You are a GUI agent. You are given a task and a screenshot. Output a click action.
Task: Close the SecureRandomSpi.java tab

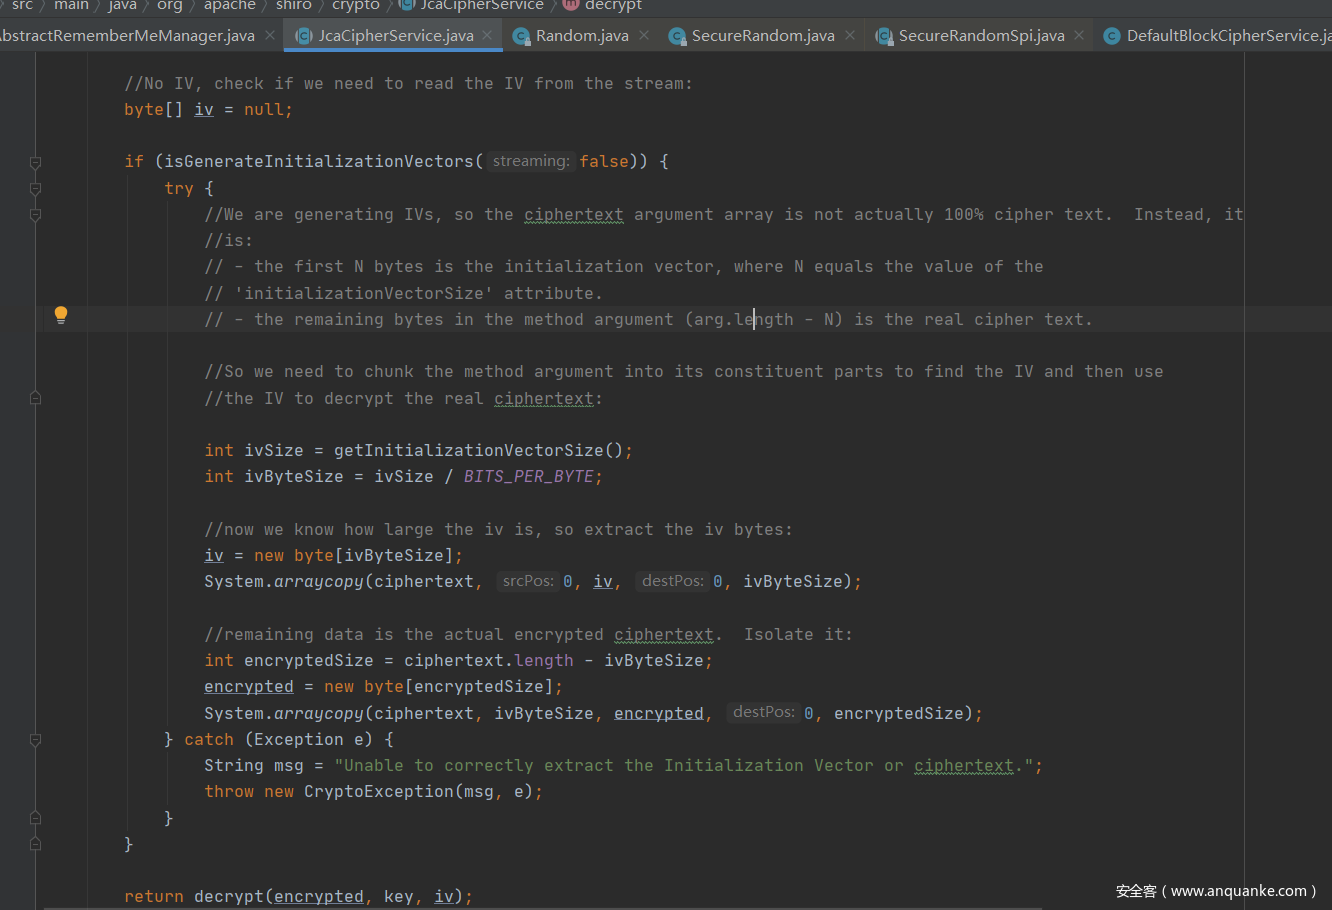[x=1079, y=35]
